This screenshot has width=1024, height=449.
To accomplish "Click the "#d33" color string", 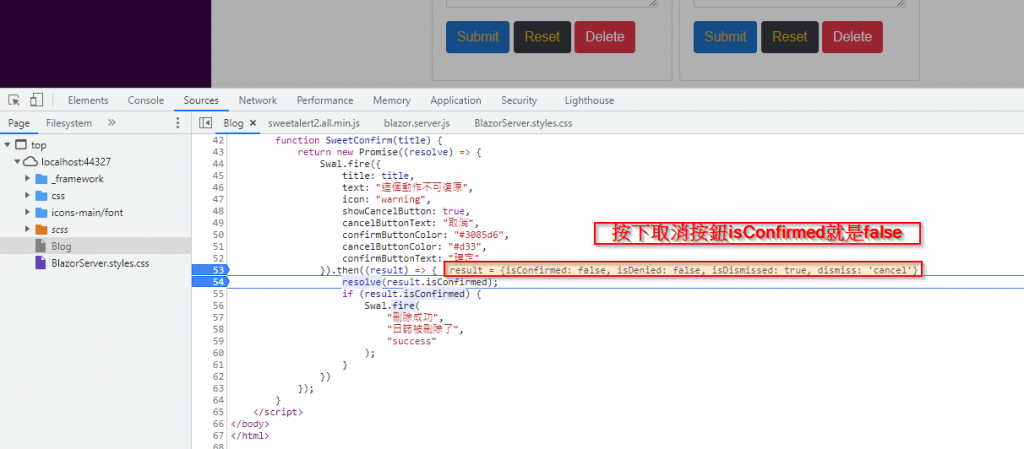I will pyautogui.click(x=466, y=247).
